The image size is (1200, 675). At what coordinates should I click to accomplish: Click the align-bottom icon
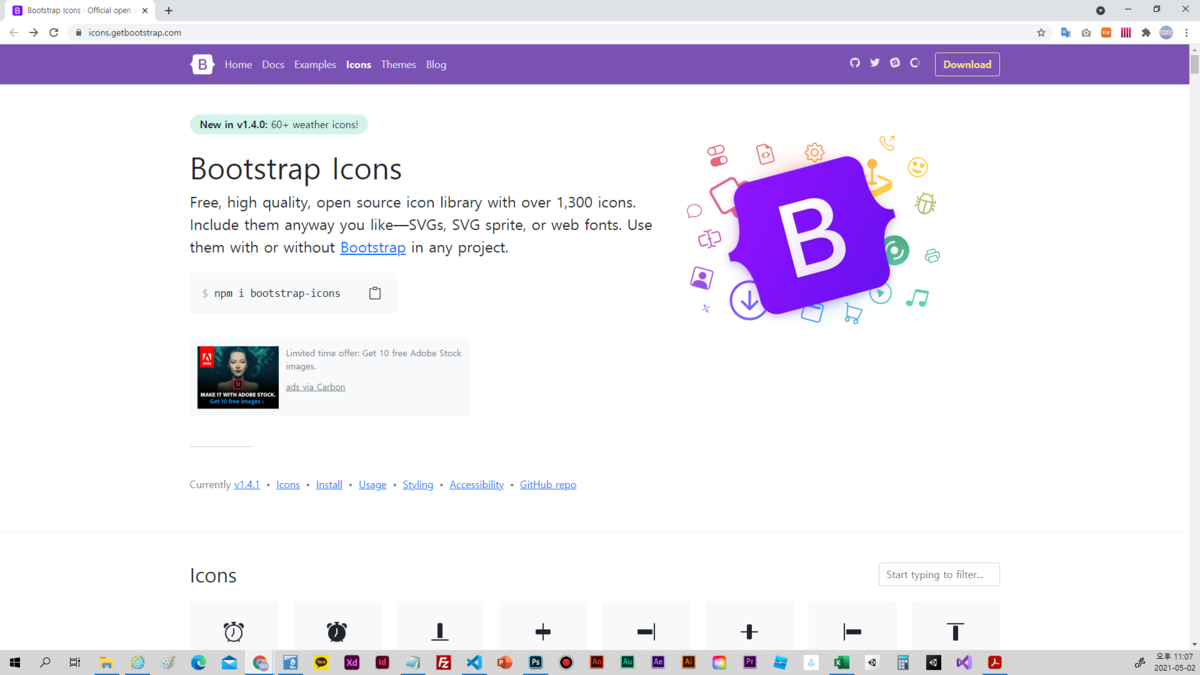[x=440, y=631]
